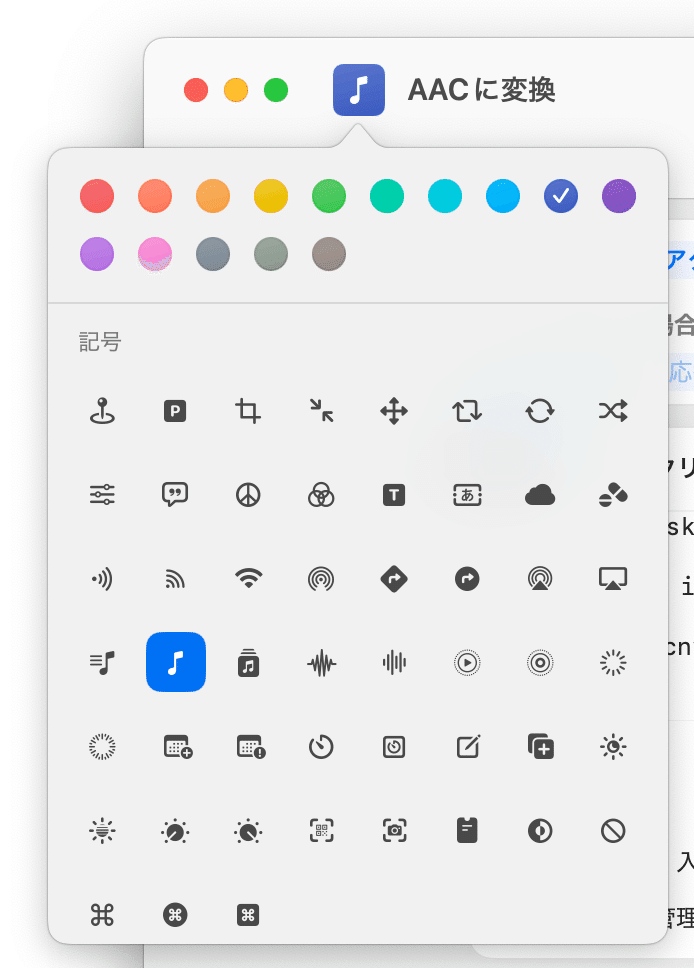Choose the AirPlay video screen glyph
The image size is (694, 968).
pyautogui.click(x=613, y=579)
